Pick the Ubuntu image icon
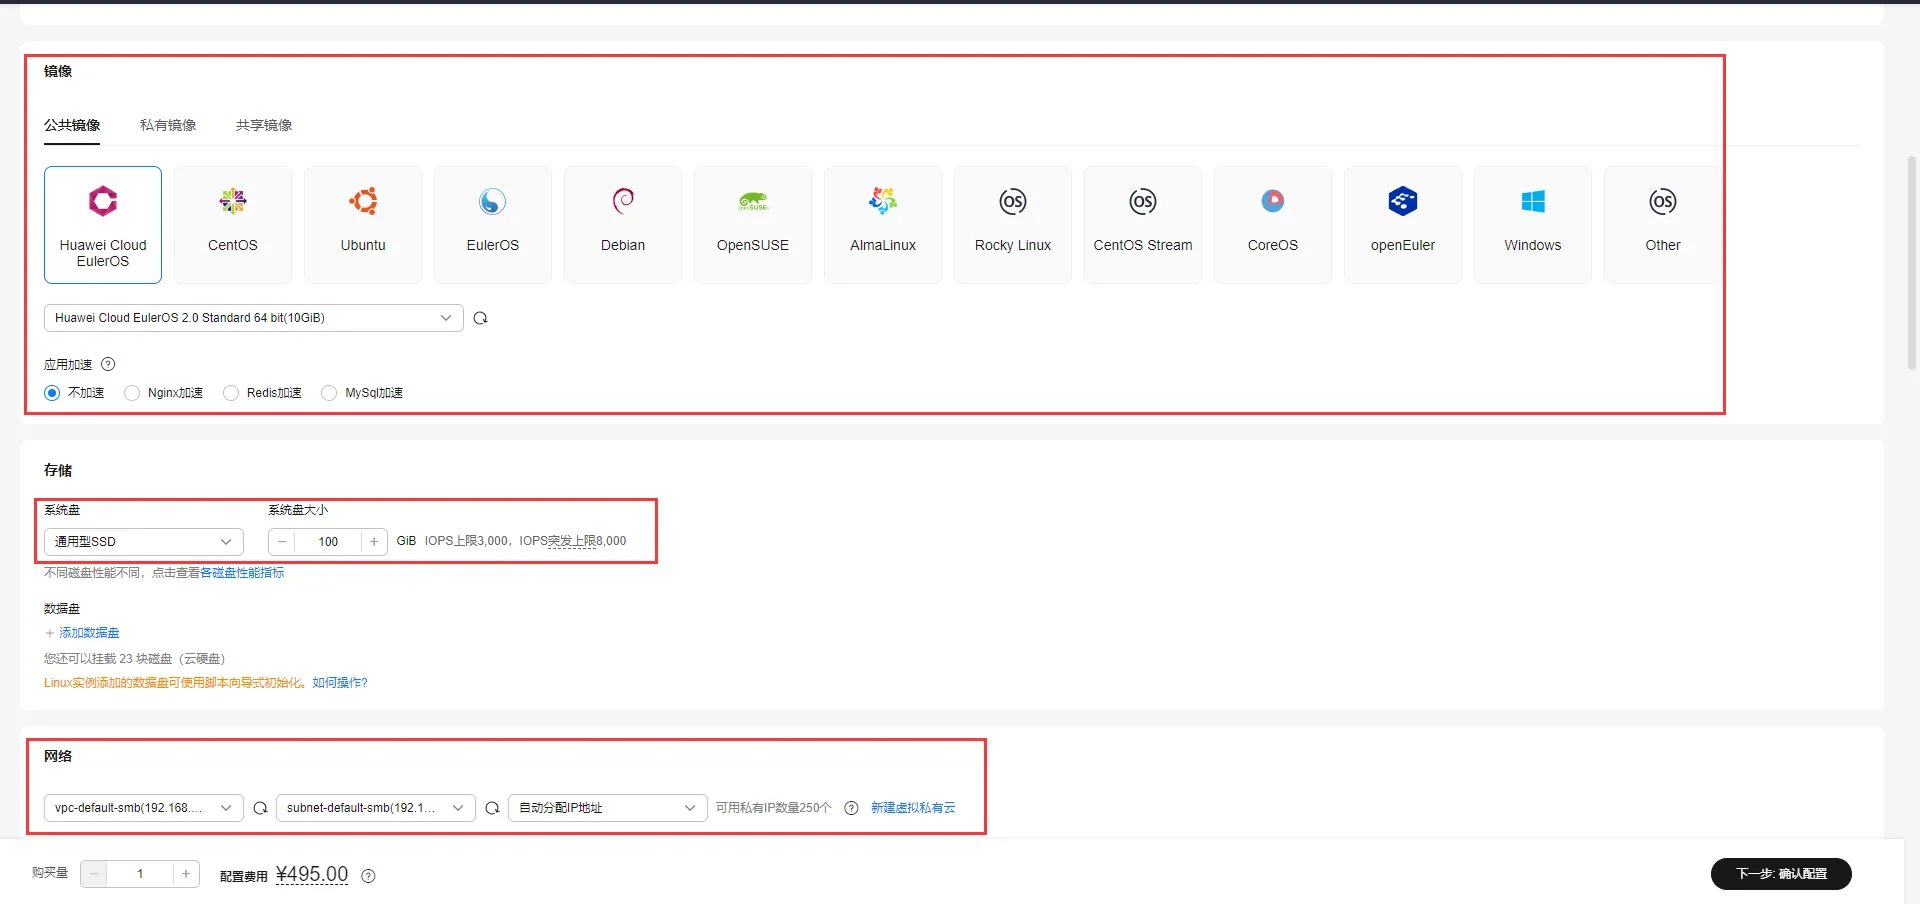Viewport: 1920px width, 904px height. pyautogui.click(x=363, y=201)
